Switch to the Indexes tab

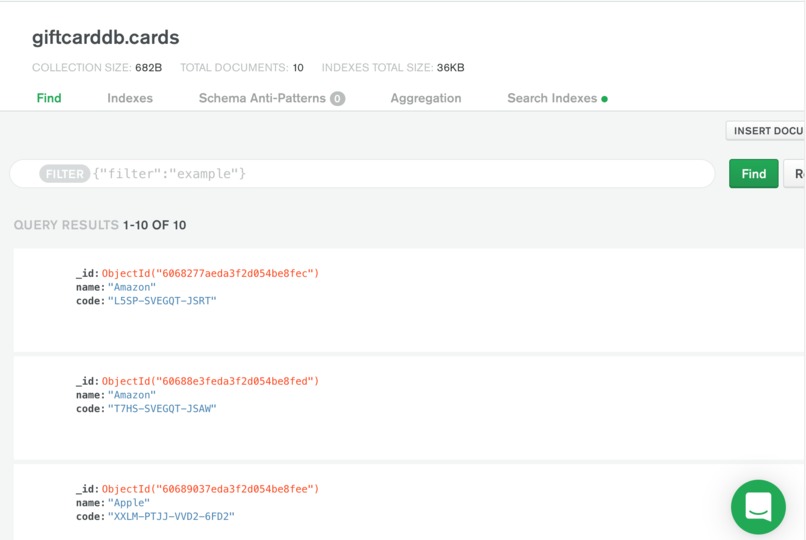pos(130,98)
